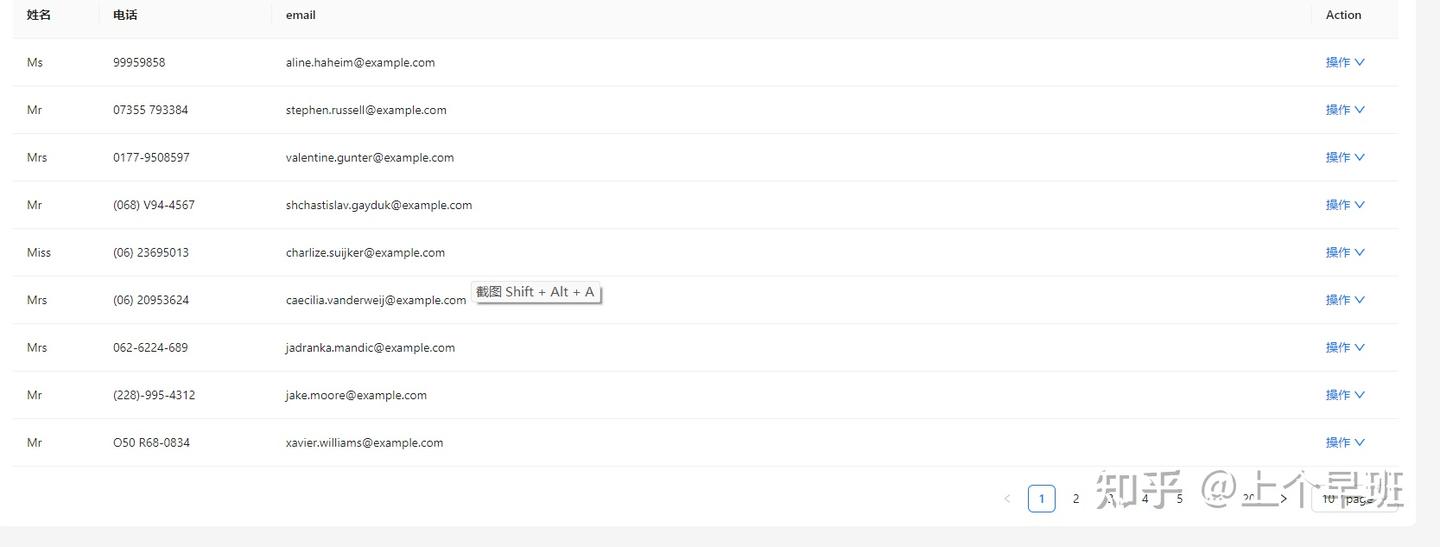Open 操作 menu for shchastislav.gayduk row
This screenshot has width=1440, height=547.
click(x=1344, y=205)
